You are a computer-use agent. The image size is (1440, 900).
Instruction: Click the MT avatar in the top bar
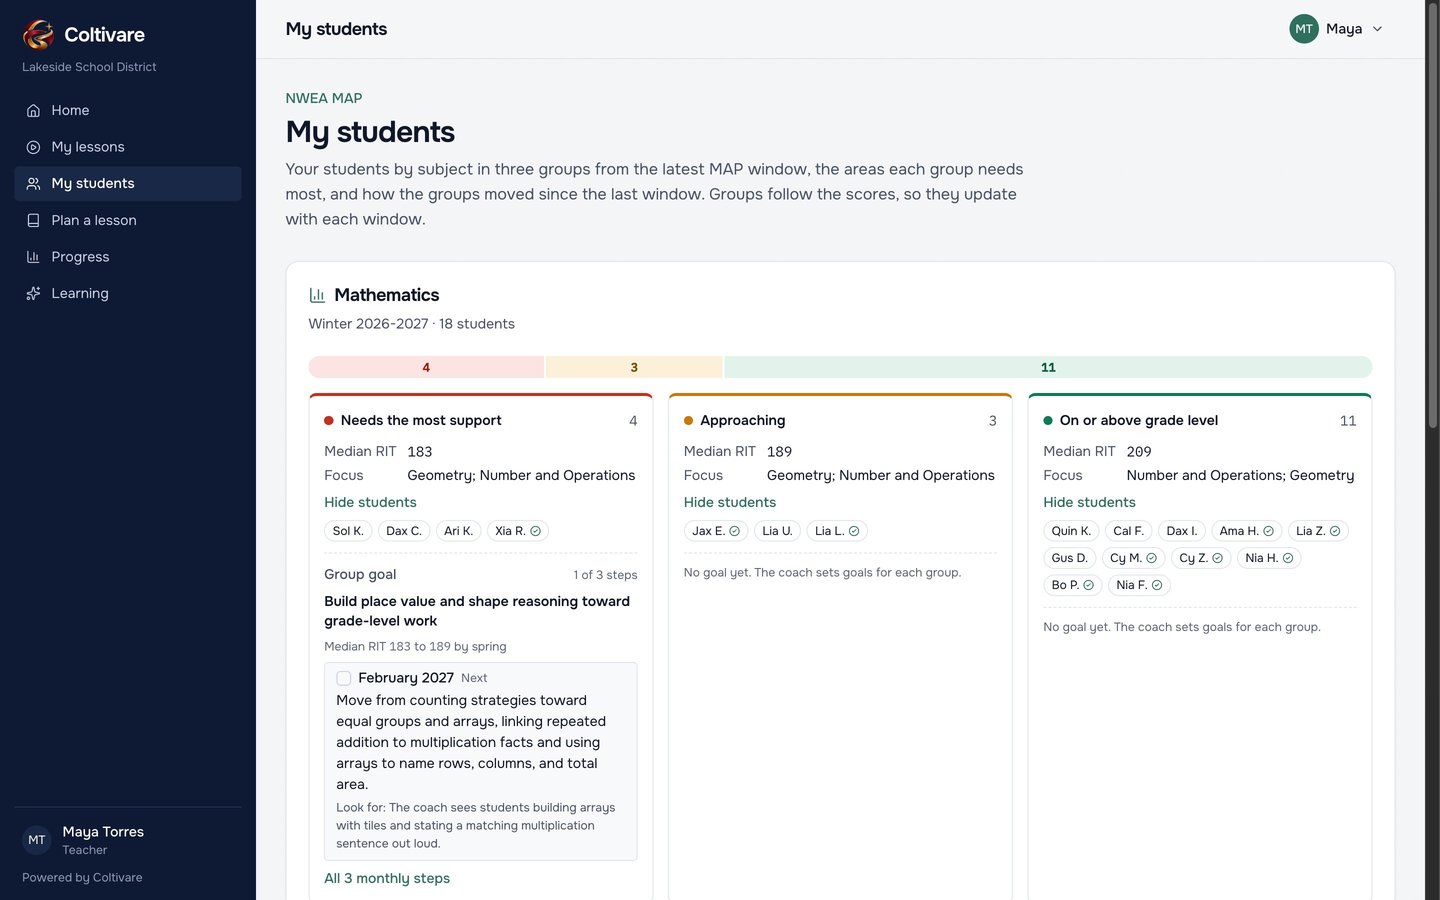1304,29
